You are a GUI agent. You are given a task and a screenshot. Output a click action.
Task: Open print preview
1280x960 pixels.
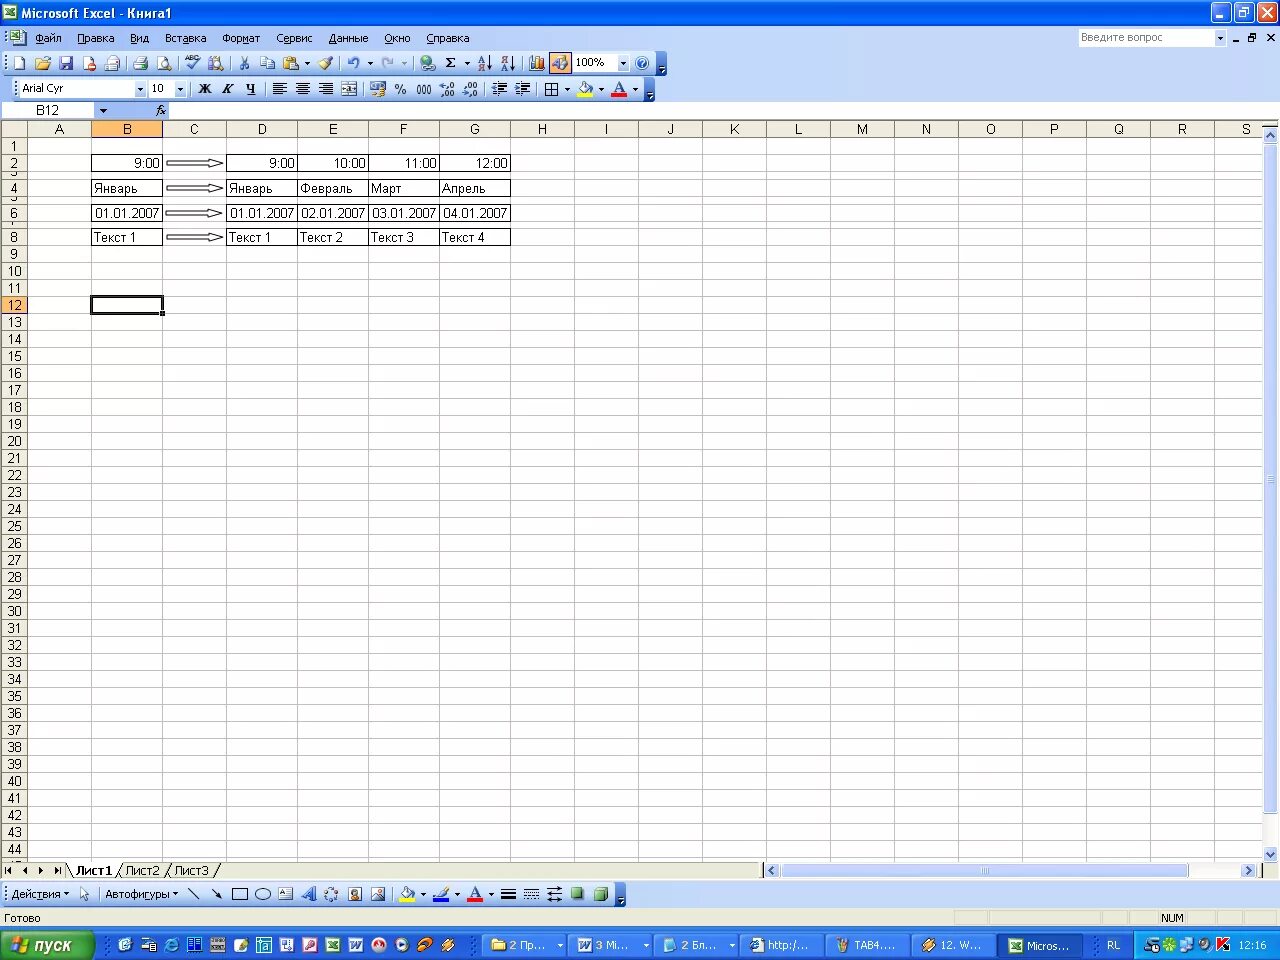coord(164,63)
